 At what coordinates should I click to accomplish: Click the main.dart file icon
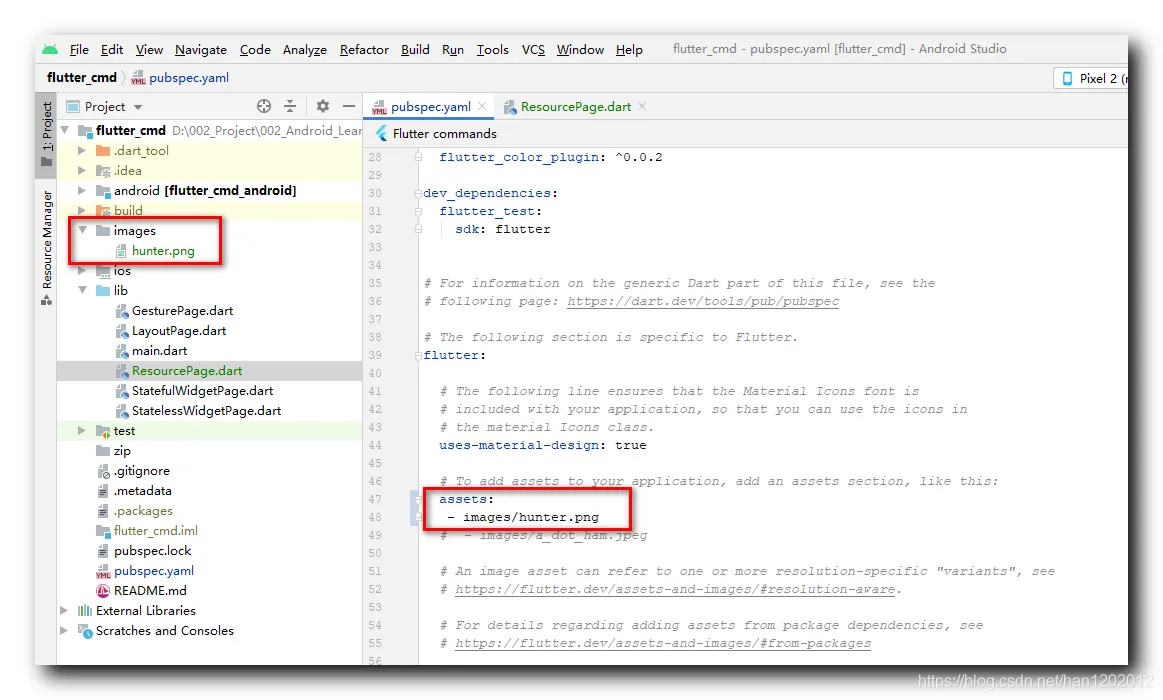click(122, 351)
